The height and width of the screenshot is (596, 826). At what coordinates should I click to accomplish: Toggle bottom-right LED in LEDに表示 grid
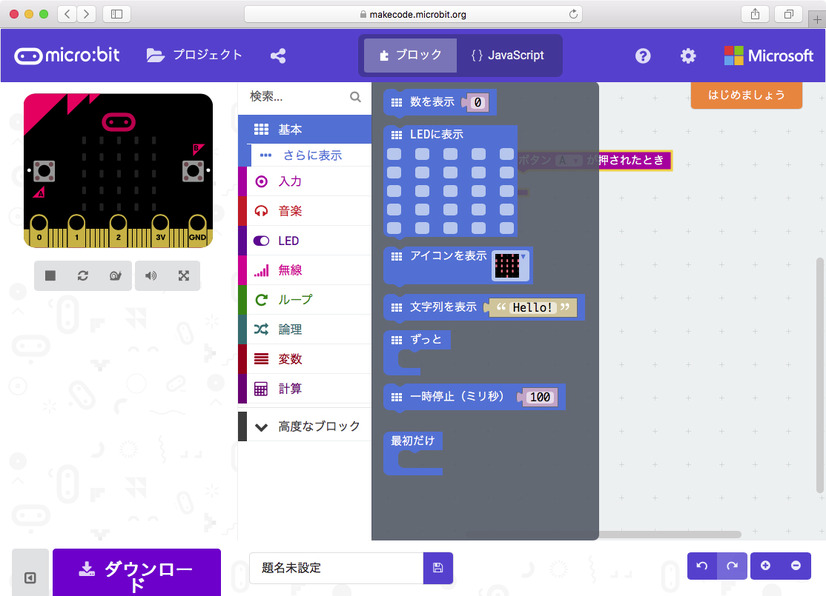(x=507, y=228)
